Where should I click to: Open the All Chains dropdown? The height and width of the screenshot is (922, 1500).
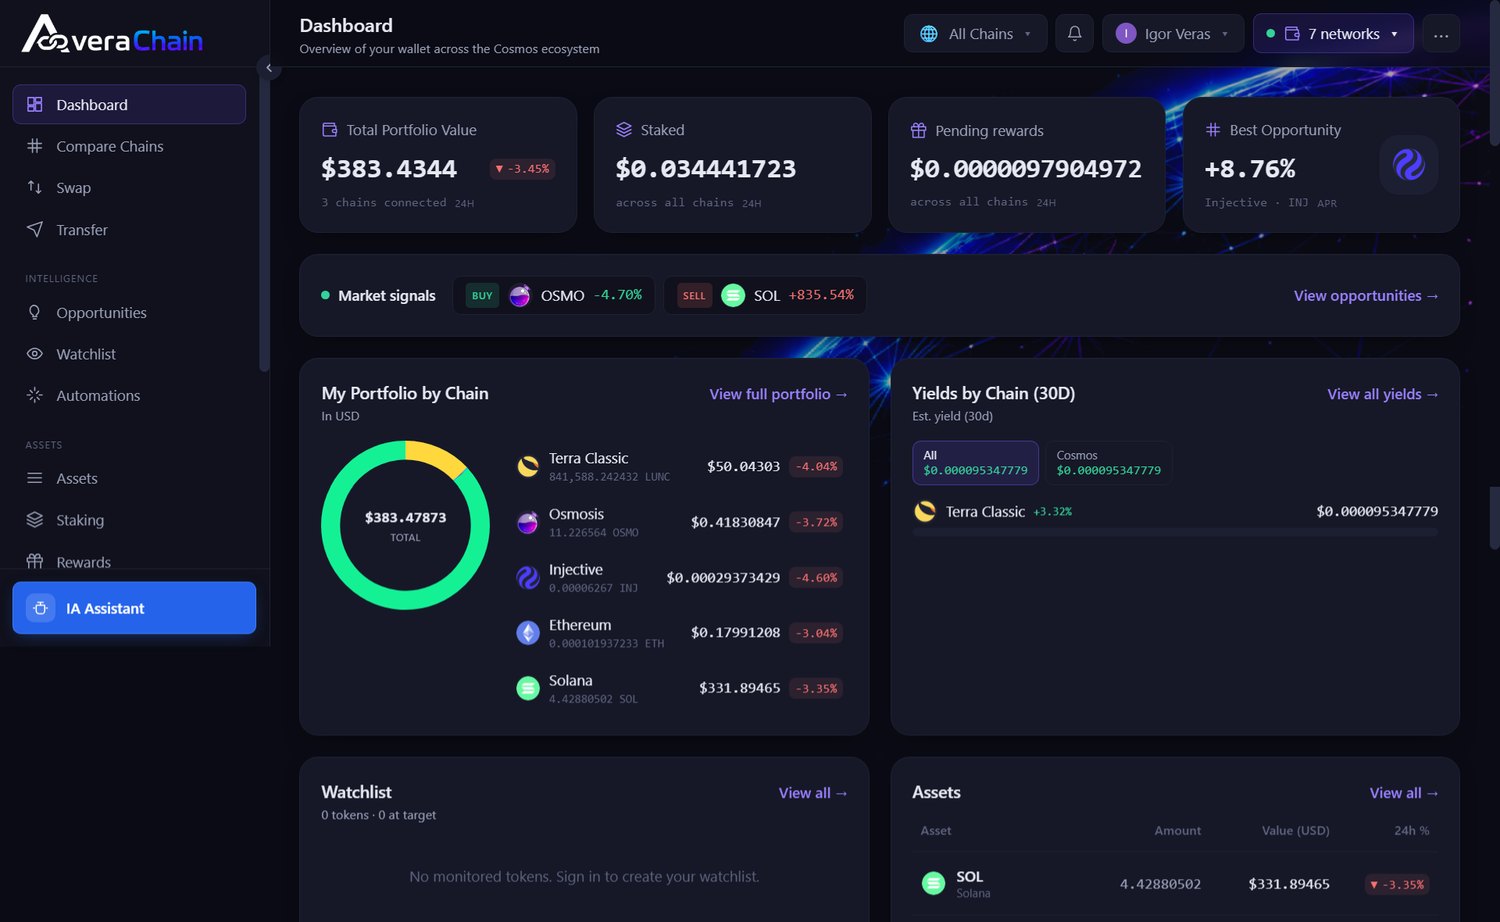(x=975, y=34)
